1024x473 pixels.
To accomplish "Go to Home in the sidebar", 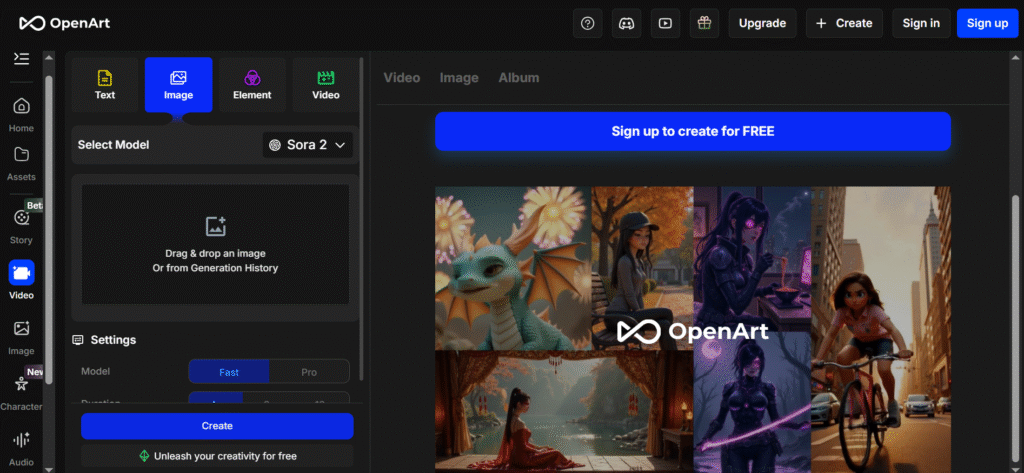I will (x=21, y=114).
